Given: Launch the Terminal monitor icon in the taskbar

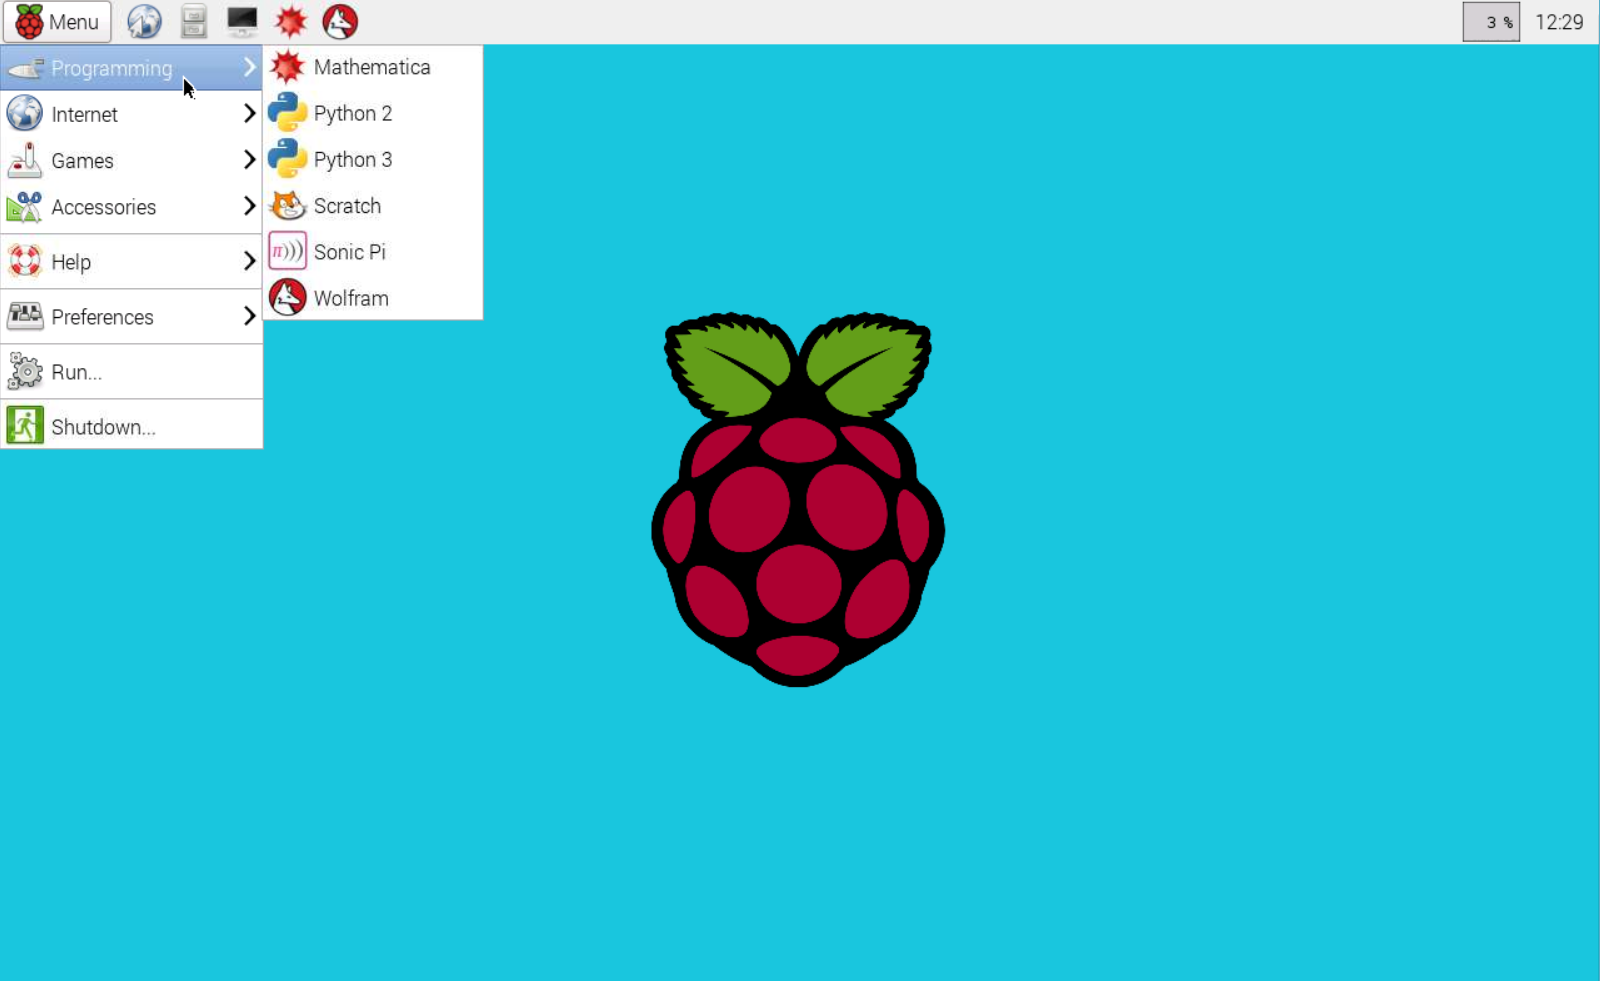Looking at the screenshot, I should point(242,22).
